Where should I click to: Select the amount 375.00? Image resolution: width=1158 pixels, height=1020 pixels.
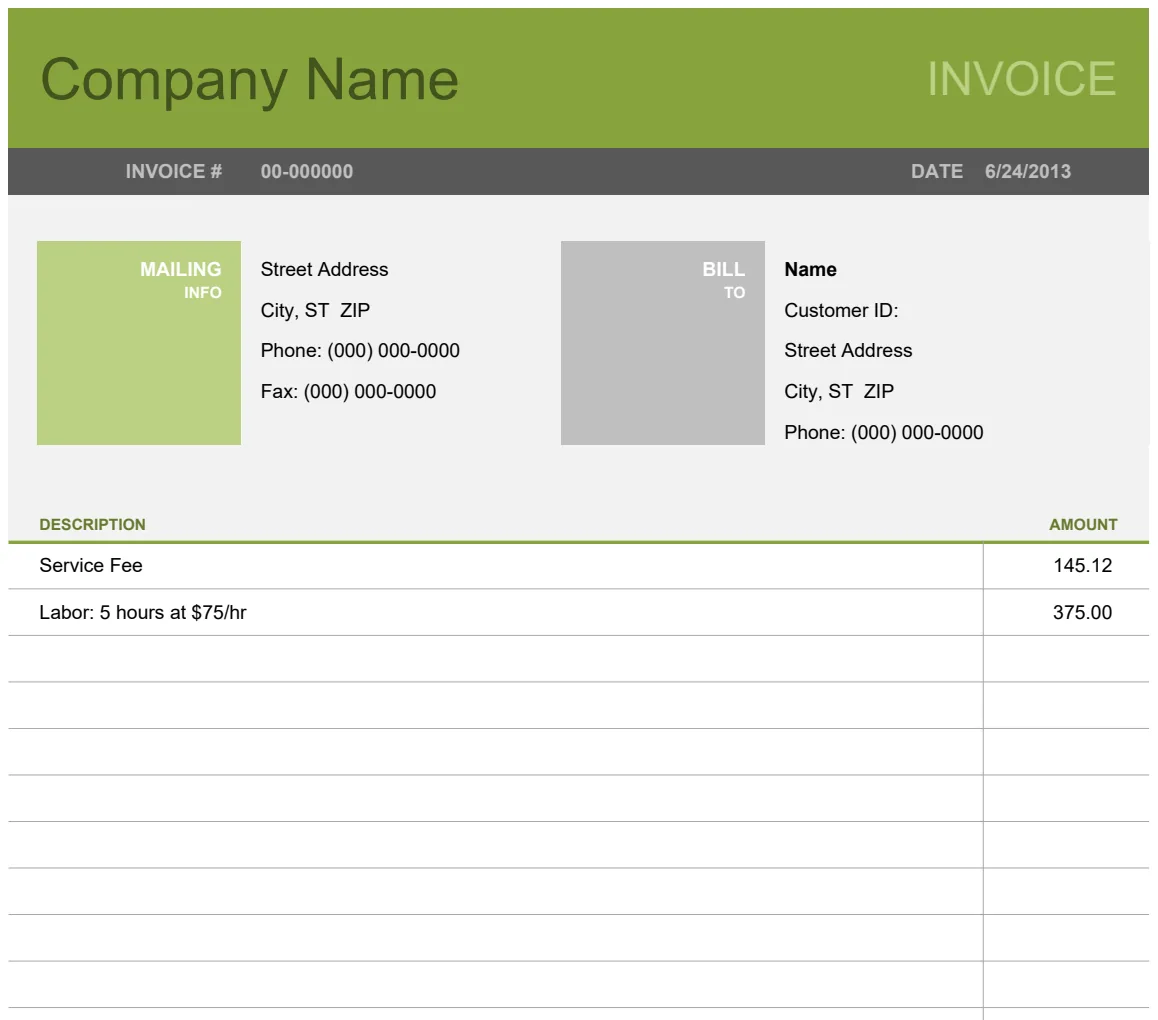pos(1082,612)
